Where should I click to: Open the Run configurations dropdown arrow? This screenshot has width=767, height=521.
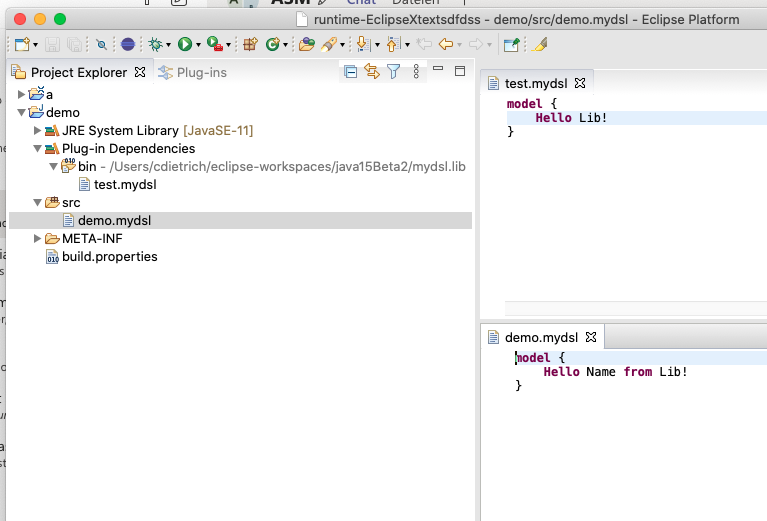198,45
